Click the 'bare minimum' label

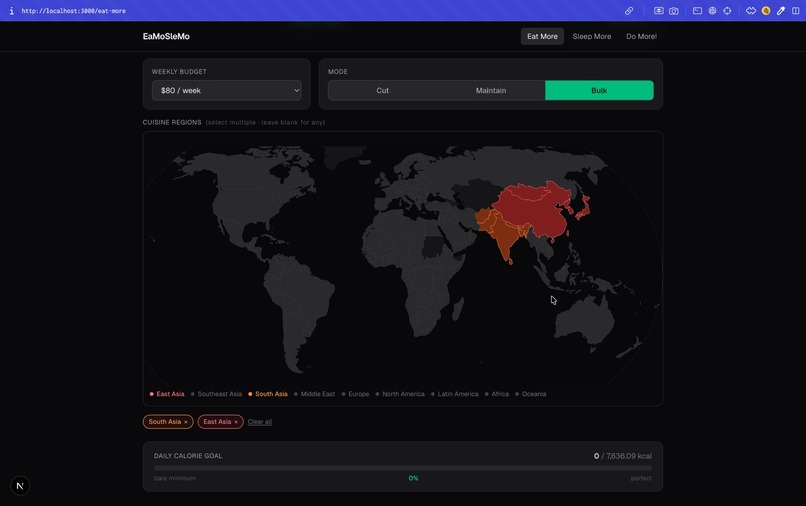[x=175, y=478]
